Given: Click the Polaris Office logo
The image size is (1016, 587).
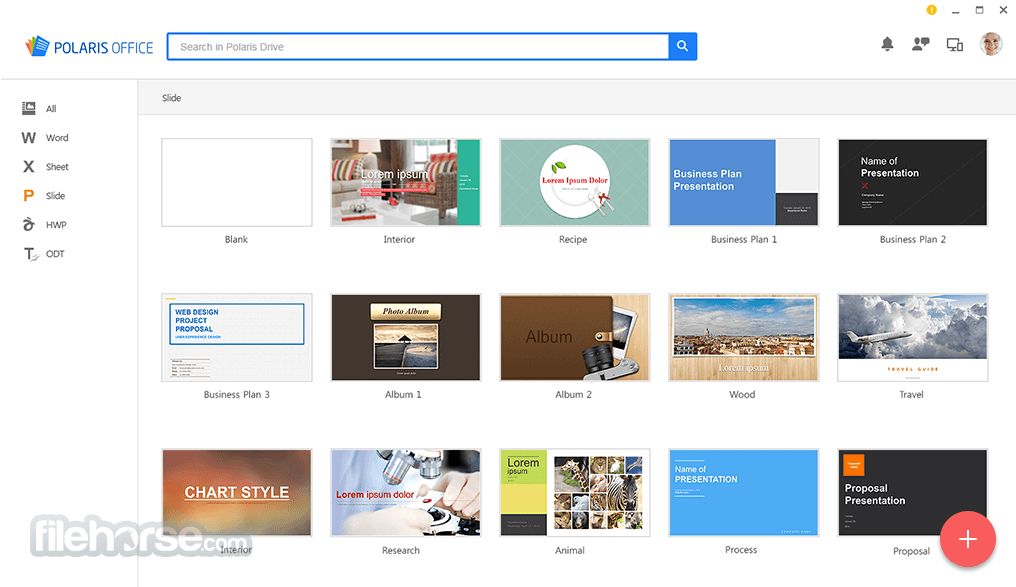Looking at the screenshot, I should click(89, 47).
